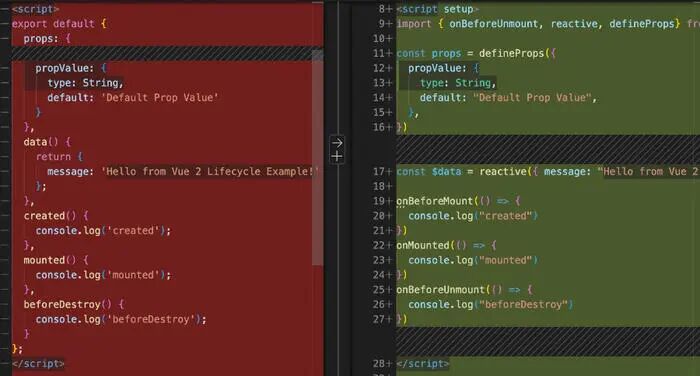This screenshot has height=376, width=700.
Task: Click 'type: String,' on line 13
Action: (458, 83)
